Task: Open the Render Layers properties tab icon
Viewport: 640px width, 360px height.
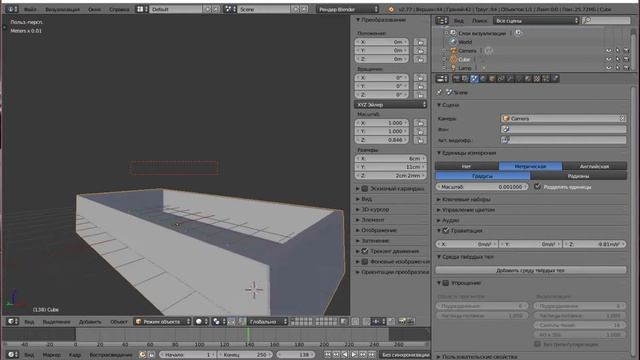Action: tap(465, 78)
